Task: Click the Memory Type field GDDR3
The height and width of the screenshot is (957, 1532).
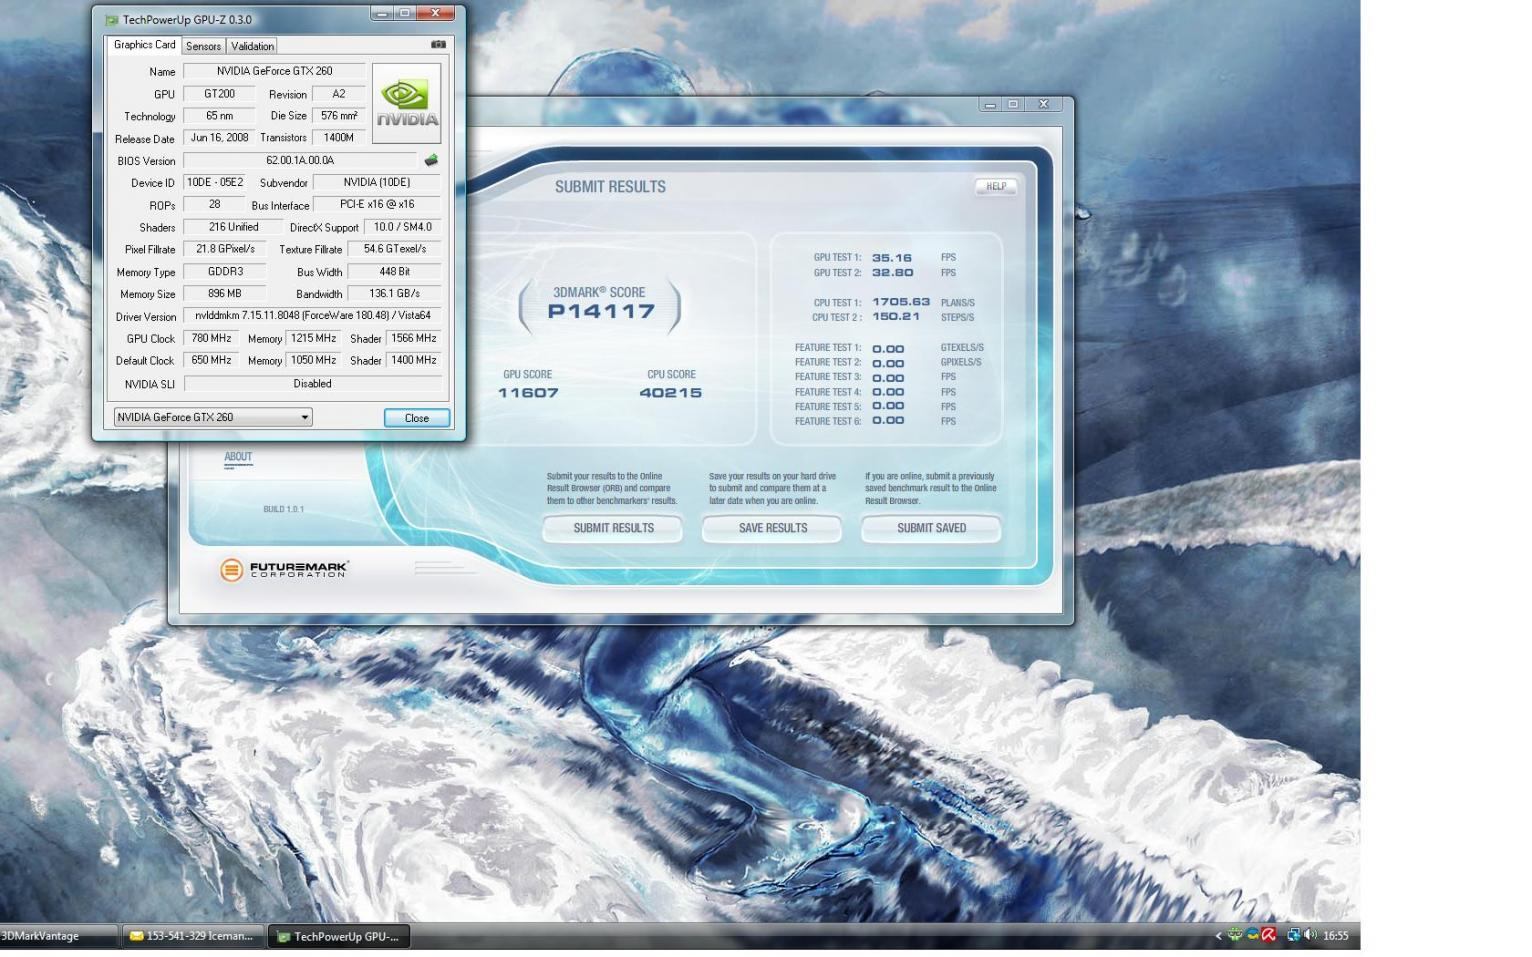Action: (225, 271)
